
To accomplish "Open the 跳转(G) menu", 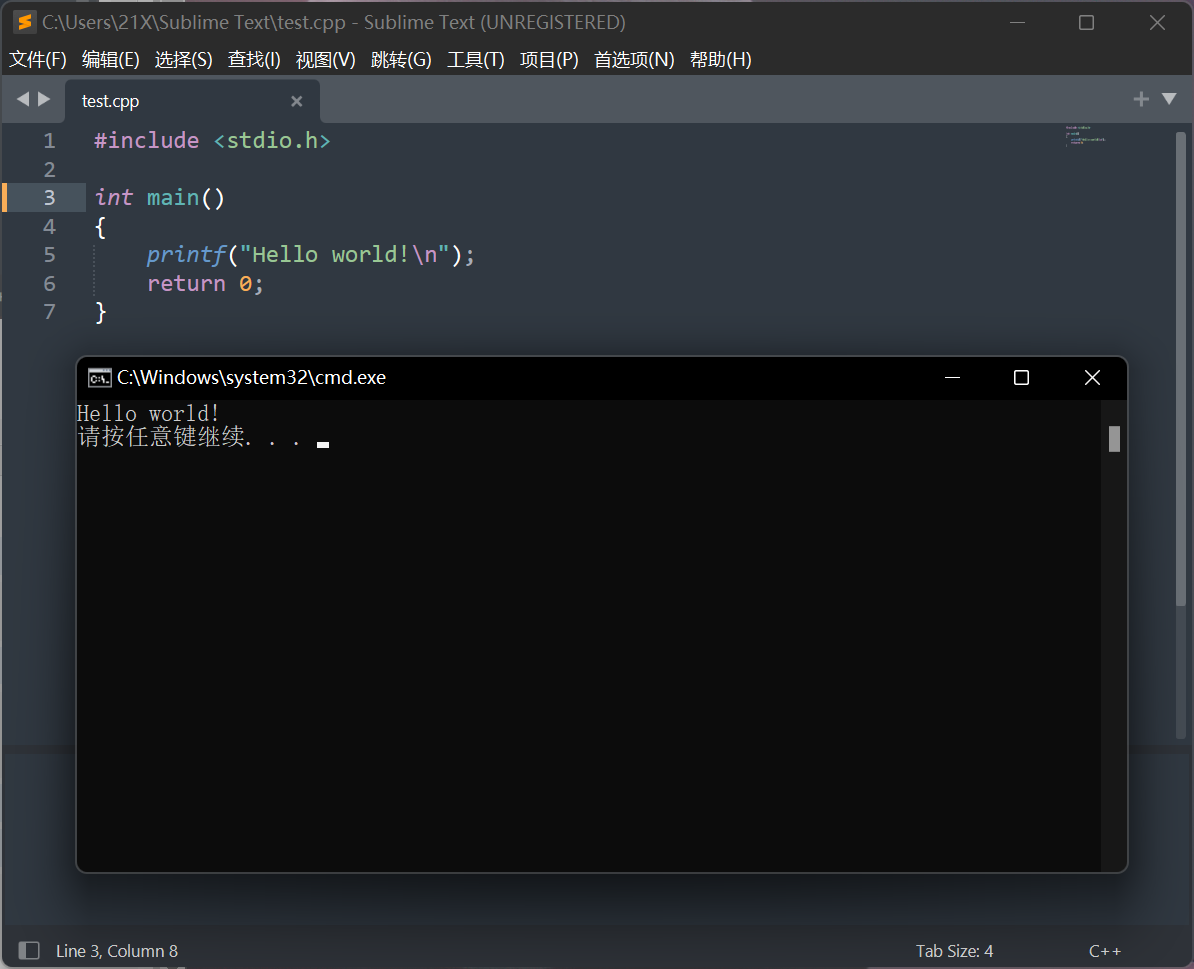I will pyautogui.click(x=401, y=60).
